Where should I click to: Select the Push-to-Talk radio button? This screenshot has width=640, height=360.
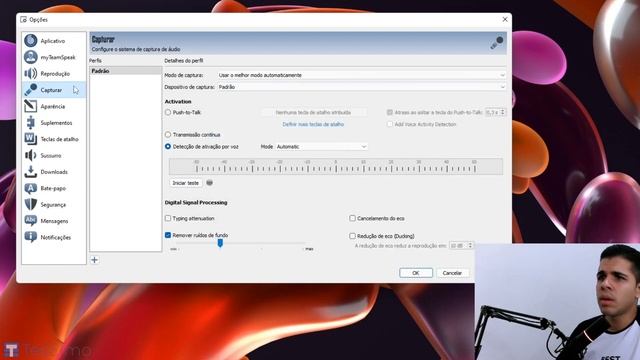coord(168,112)
